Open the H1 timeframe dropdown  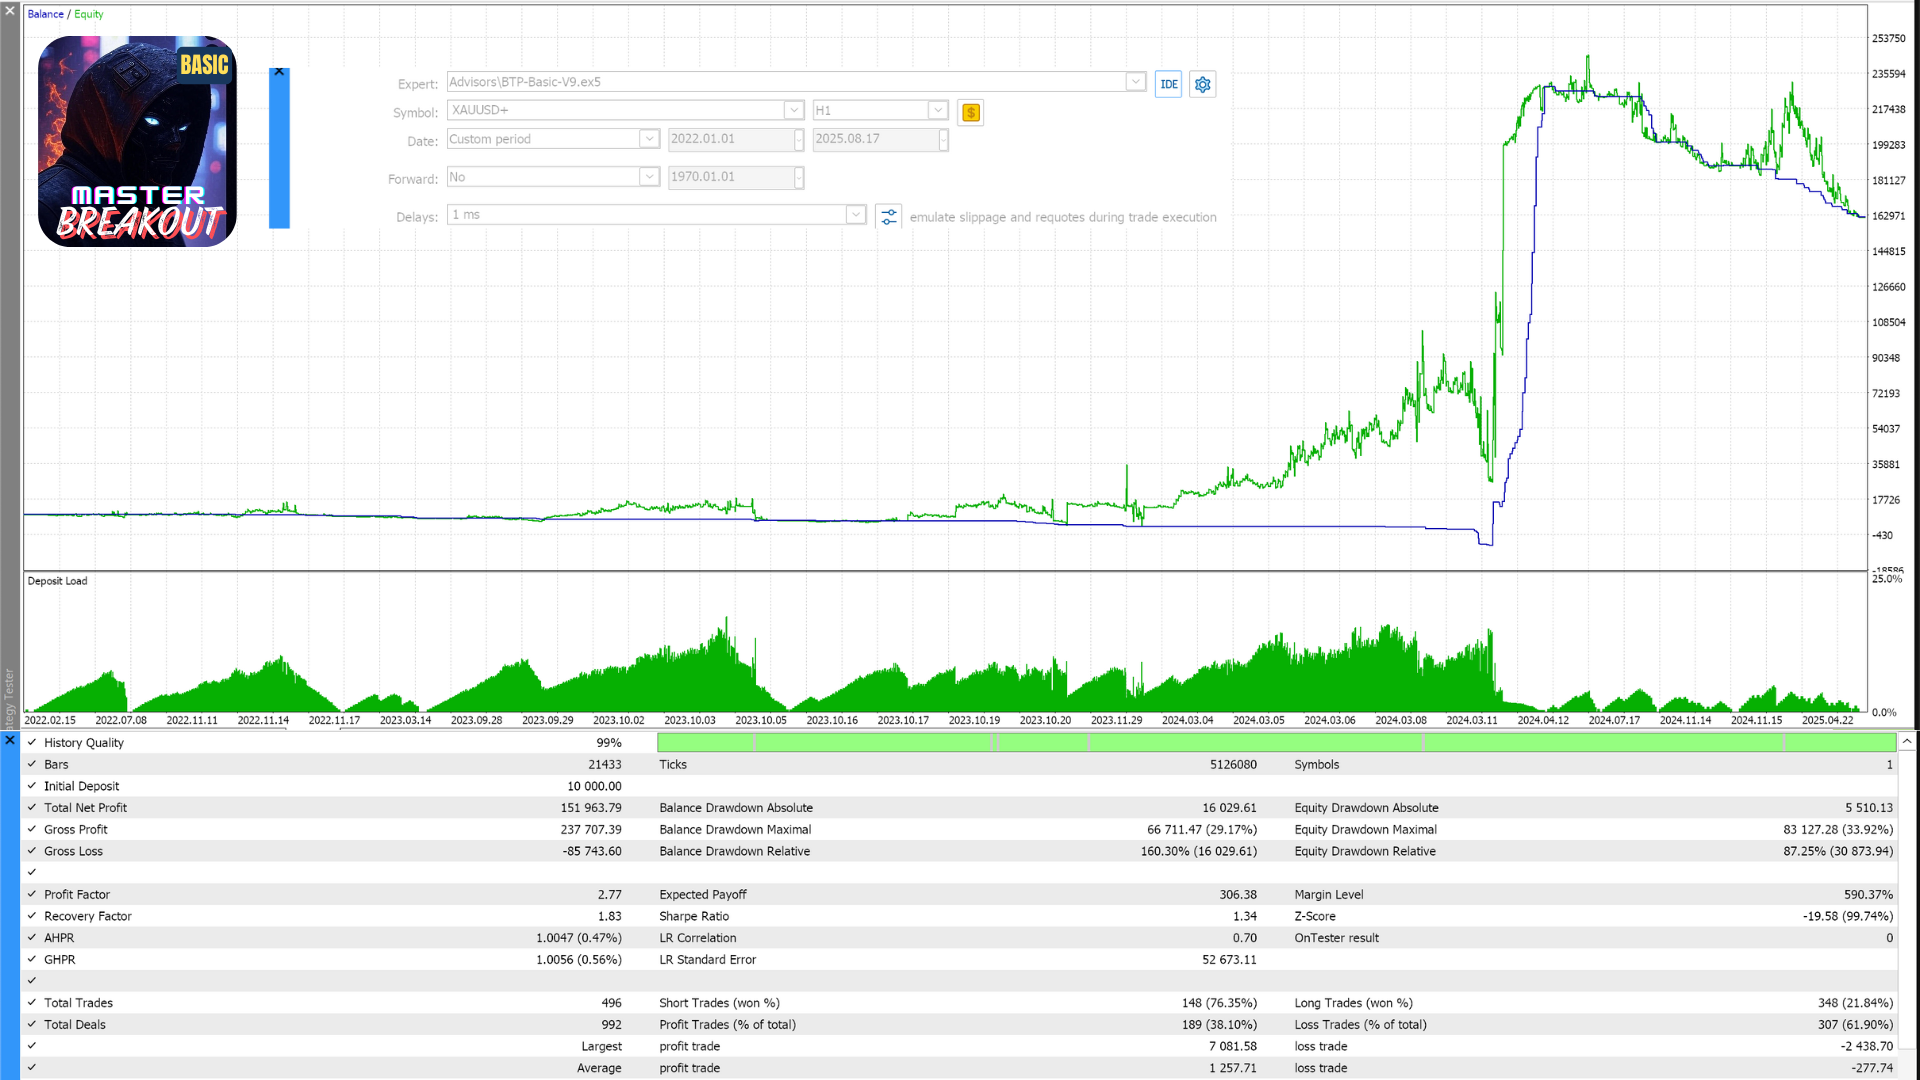[x=937, y=110]
